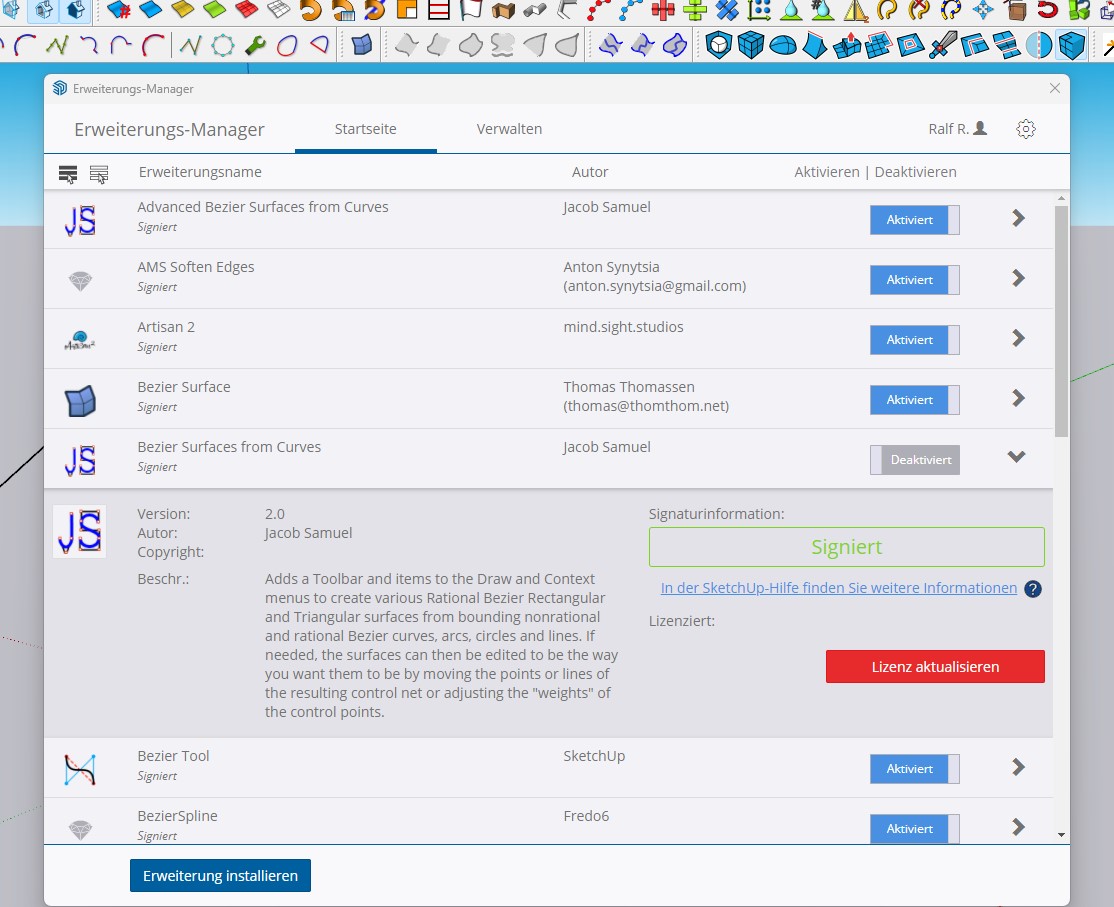This screenshot has height=907, width=1114.
Task: Switch to the Verwalten tab
Action: [x=509, y=129]
